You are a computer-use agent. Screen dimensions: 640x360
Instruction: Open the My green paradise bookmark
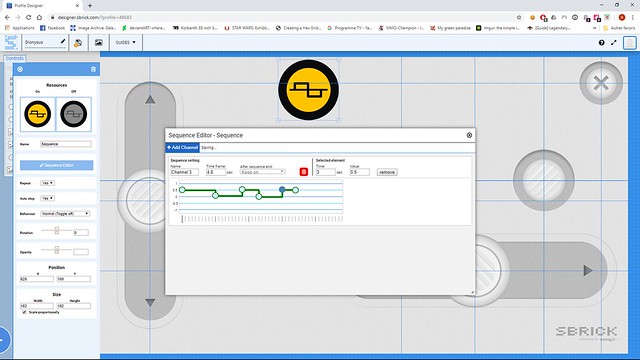450,28
